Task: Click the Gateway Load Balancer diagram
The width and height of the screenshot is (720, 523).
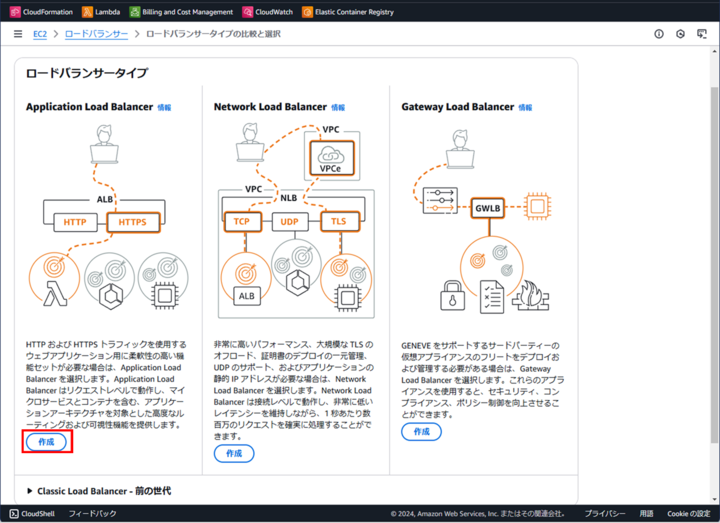Action: (x=482, y=221)
